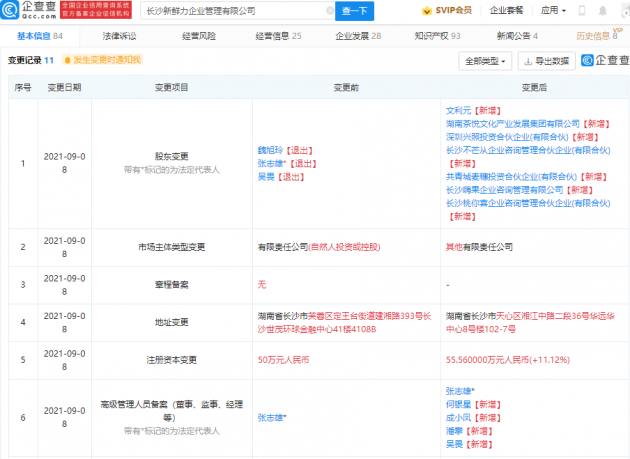The width and height of the screenshot is (630, 459).
Task: Clear the search box with x icon
Action: pos(330,11)
